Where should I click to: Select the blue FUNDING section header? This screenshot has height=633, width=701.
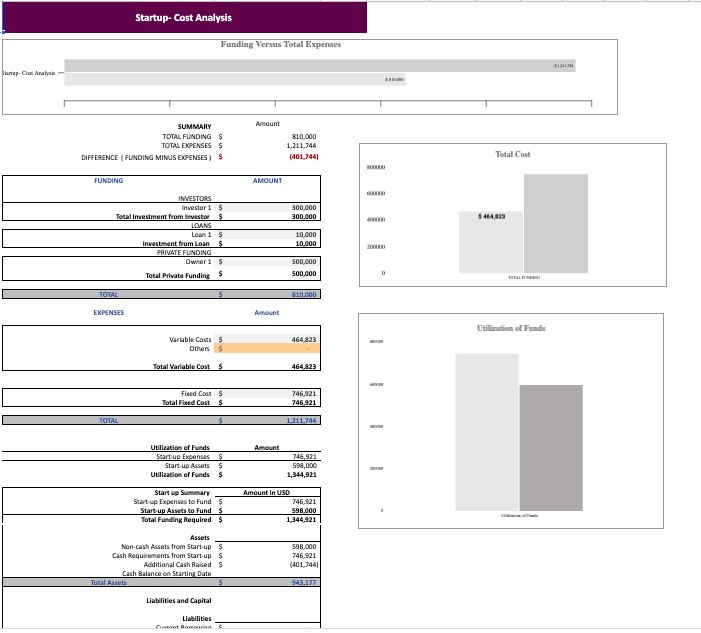tap(109, 181)
